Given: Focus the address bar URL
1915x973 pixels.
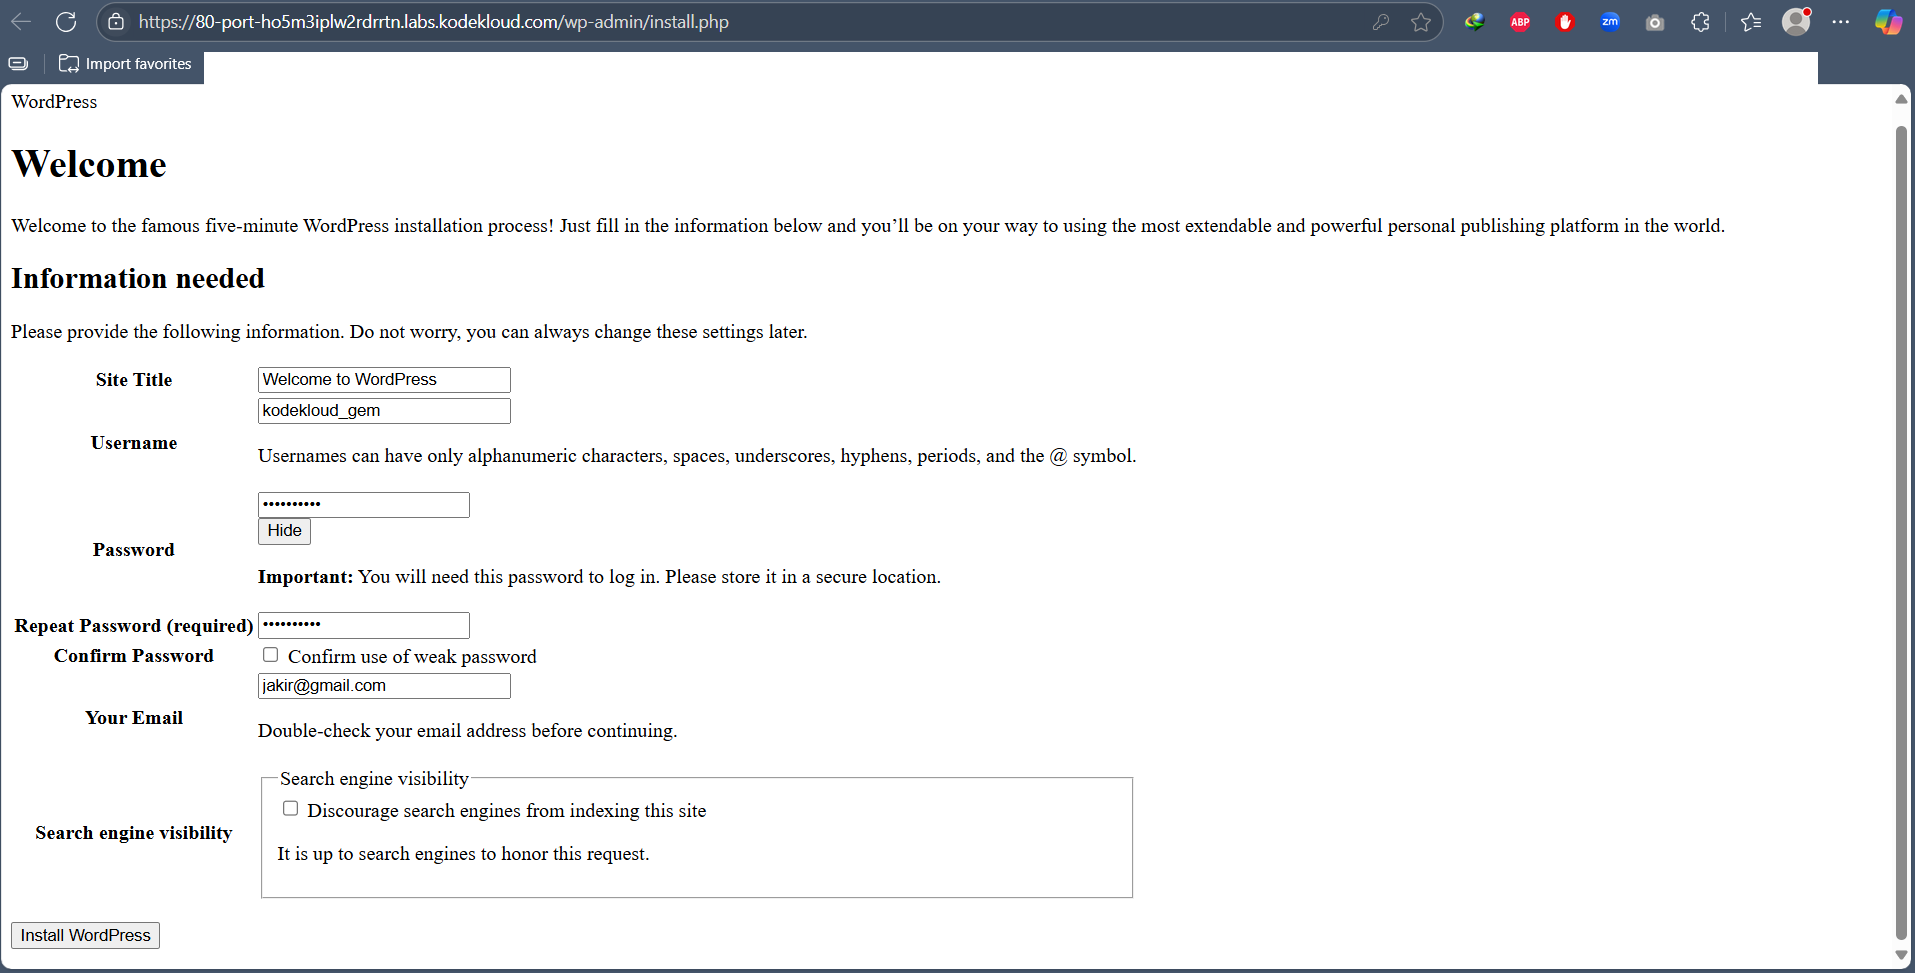Looking at the screenshot, I should click(x=434, y=21).
